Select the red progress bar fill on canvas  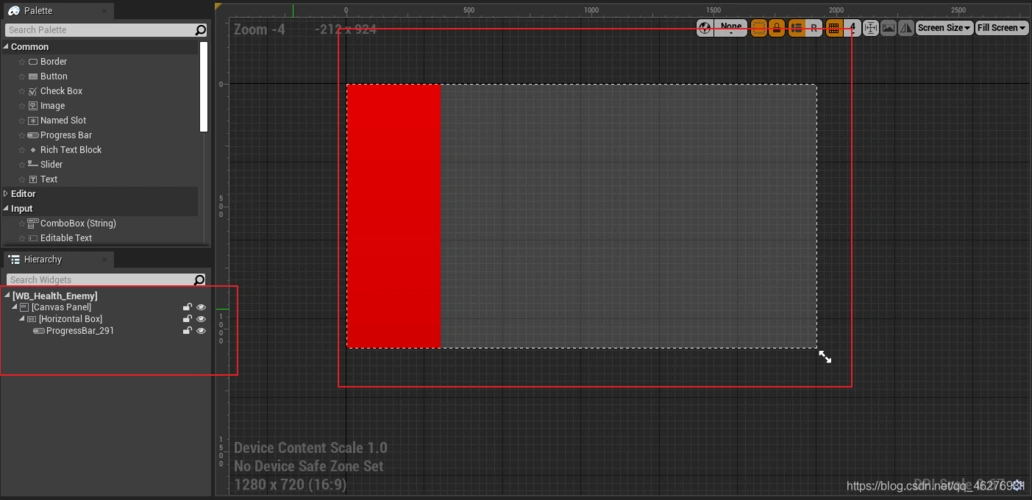pyautogui.click(x=394, y=216)
